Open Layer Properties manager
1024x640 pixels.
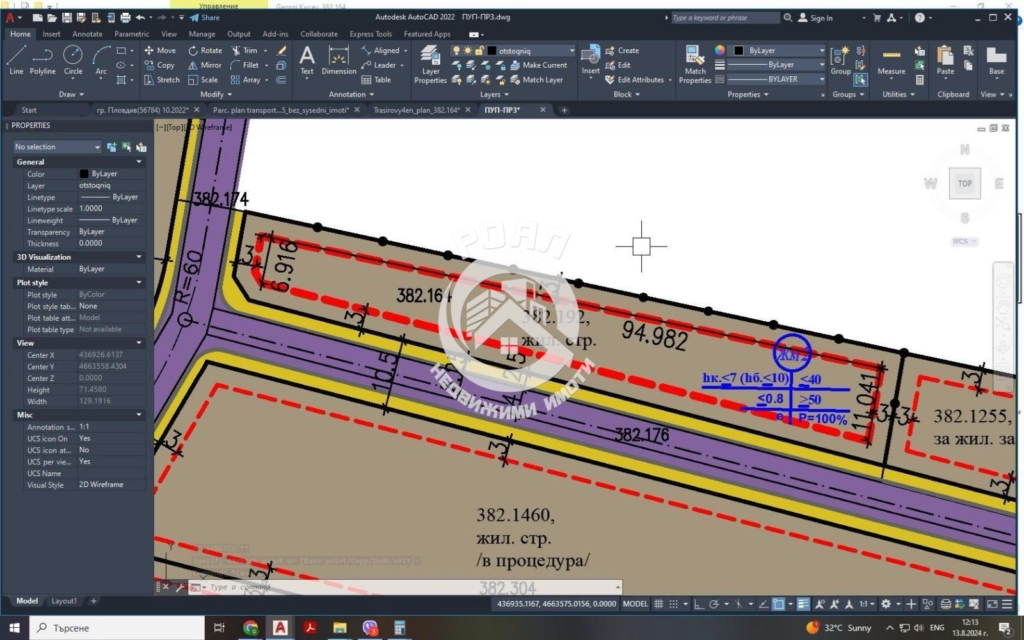(x=430, y=62)
